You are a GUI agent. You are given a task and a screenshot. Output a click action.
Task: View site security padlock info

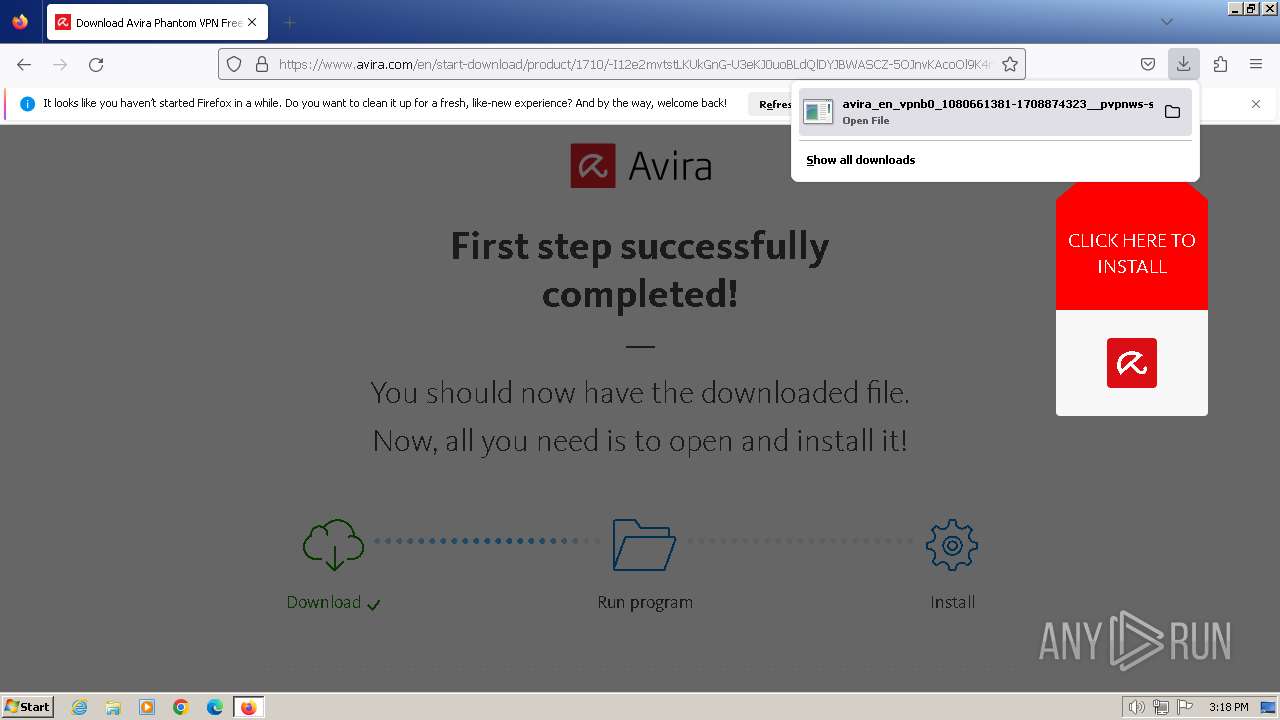click(262, 64)
